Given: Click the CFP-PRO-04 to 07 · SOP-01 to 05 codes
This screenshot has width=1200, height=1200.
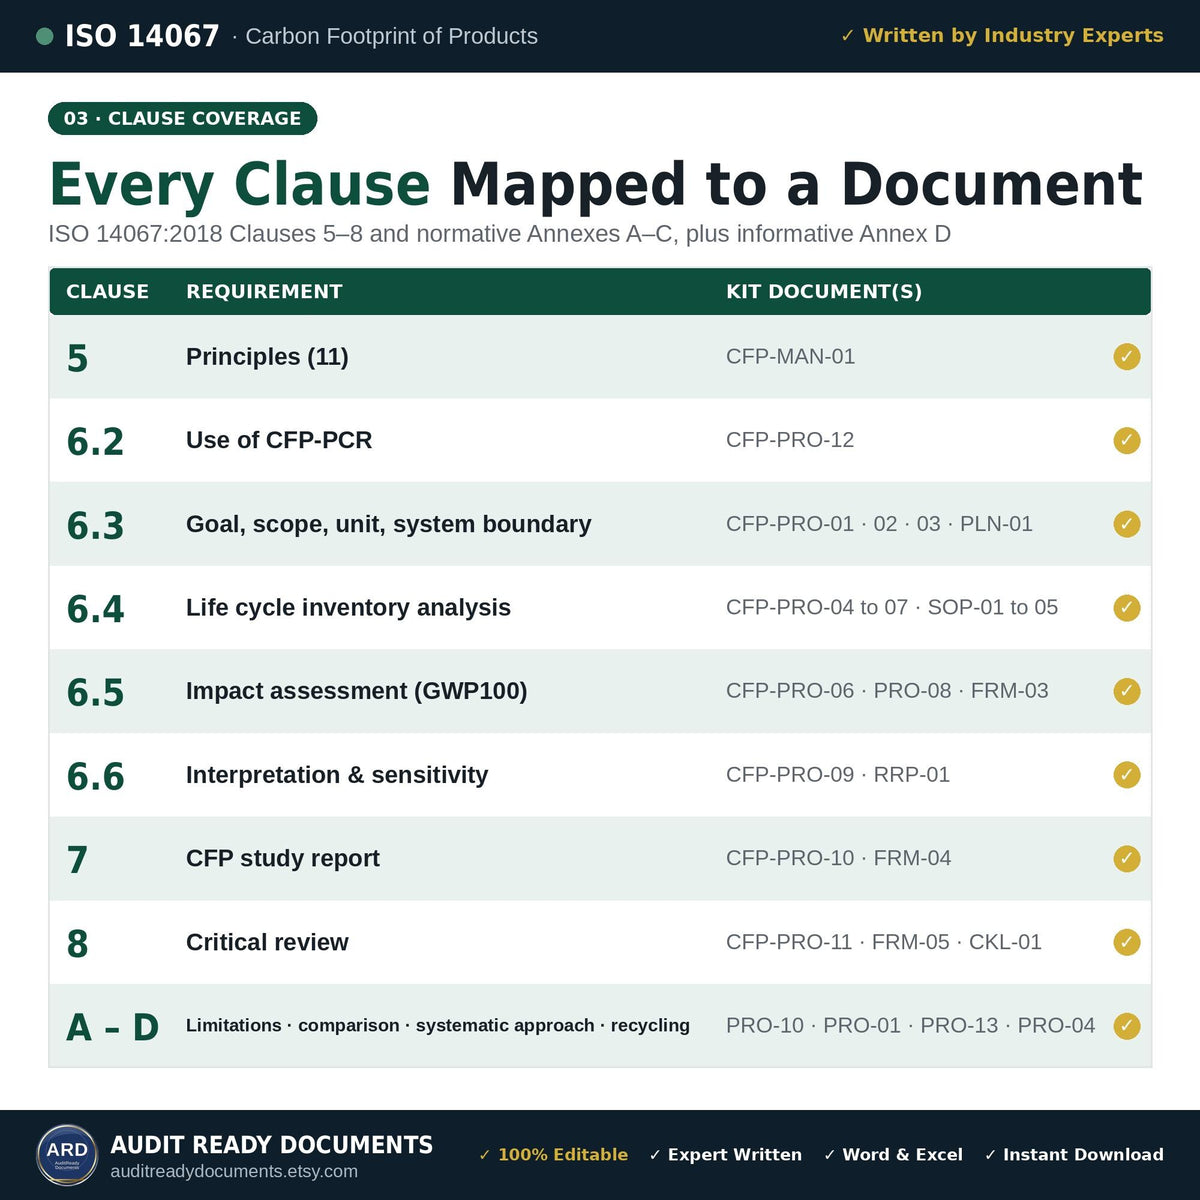Looking at the screenshot, I should pyautogui.click(x=892, y=607).
